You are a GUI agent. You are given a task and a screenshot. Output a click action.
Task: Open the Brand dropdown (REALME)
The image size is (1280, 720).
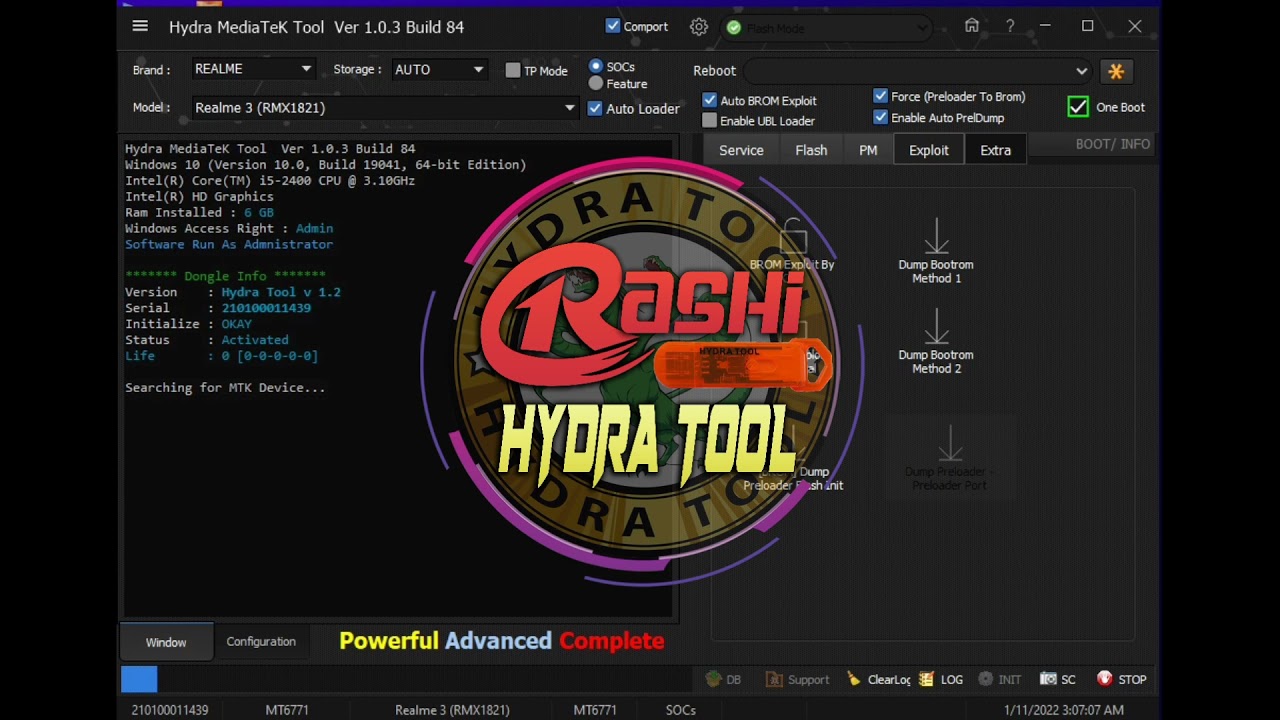tap(253, 69)
